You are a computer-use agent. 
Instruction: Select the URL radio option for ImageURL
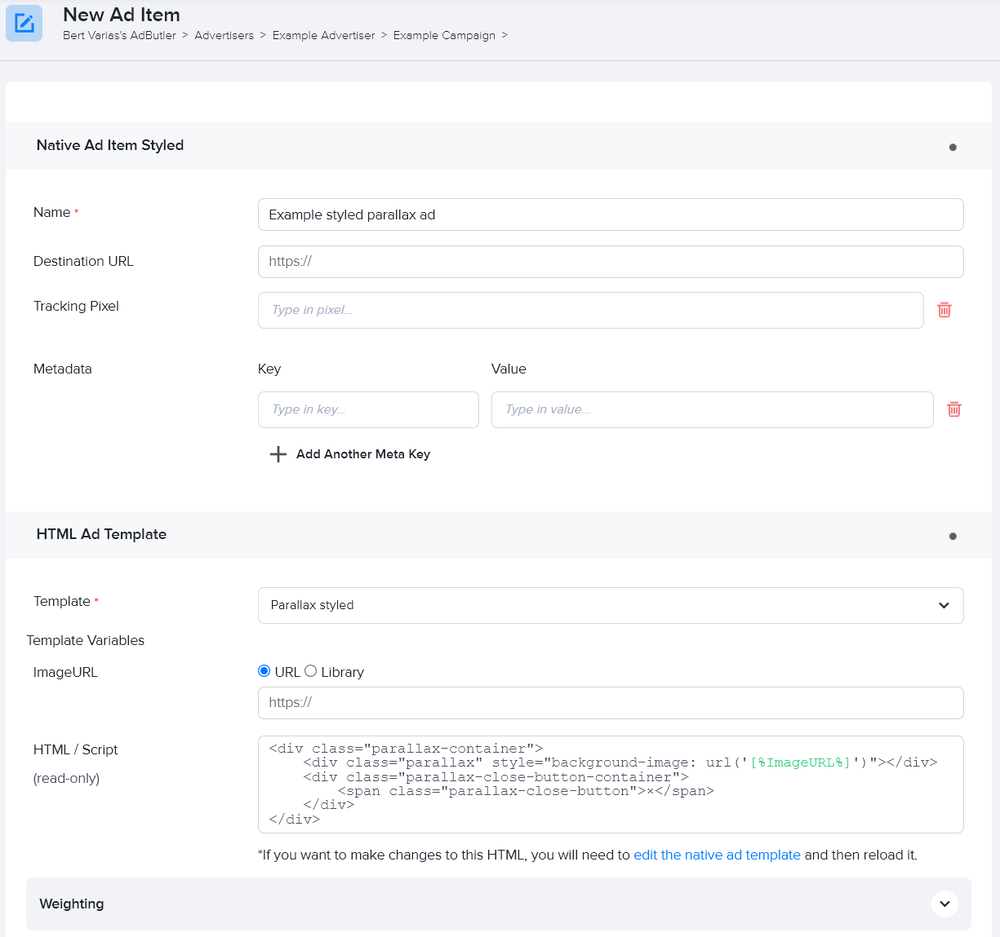coord(264,671)
